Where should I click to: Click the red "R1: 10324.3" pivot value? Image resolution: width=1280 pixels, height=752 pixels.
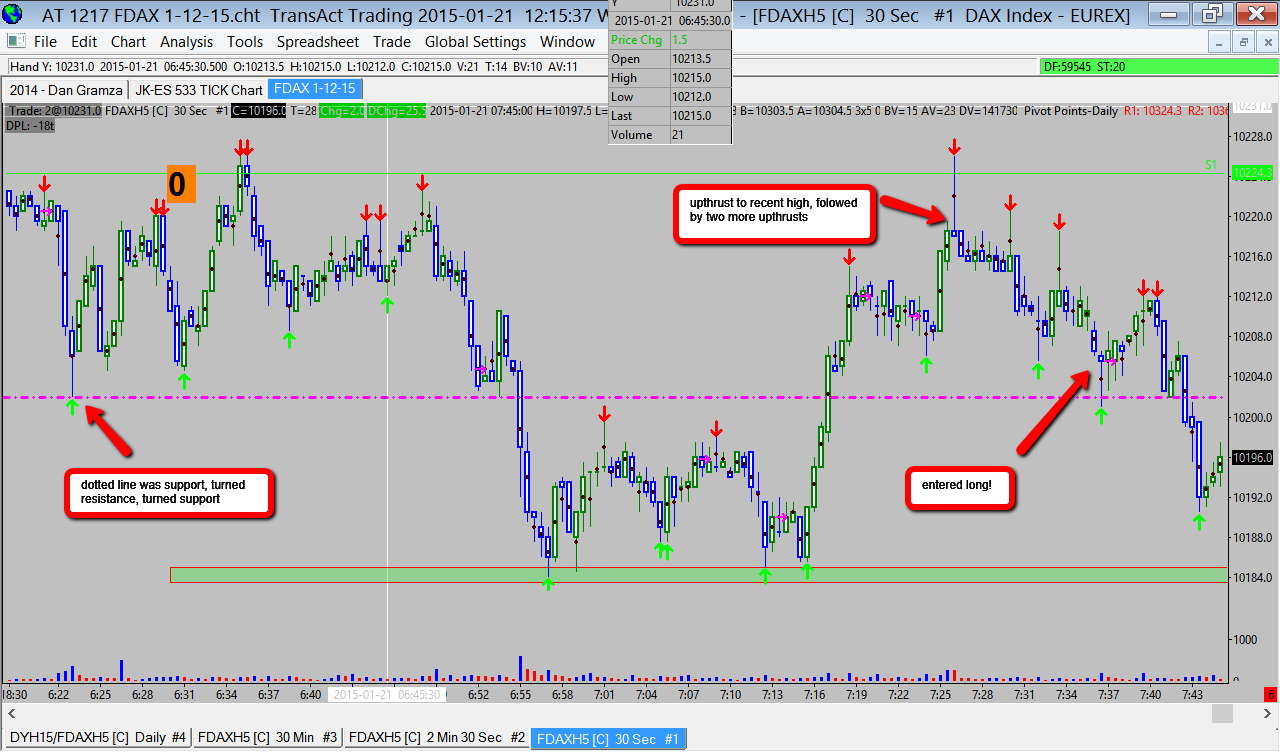point(1153,111)
